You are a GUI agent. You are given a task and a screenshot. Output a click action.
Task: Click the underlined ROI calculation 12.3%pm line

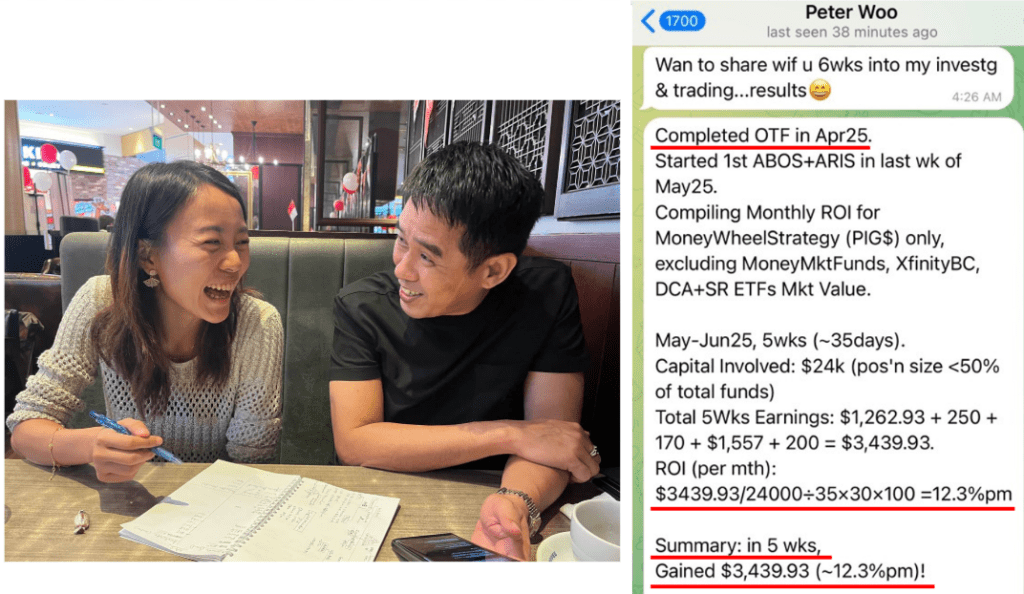coord(833,493)
